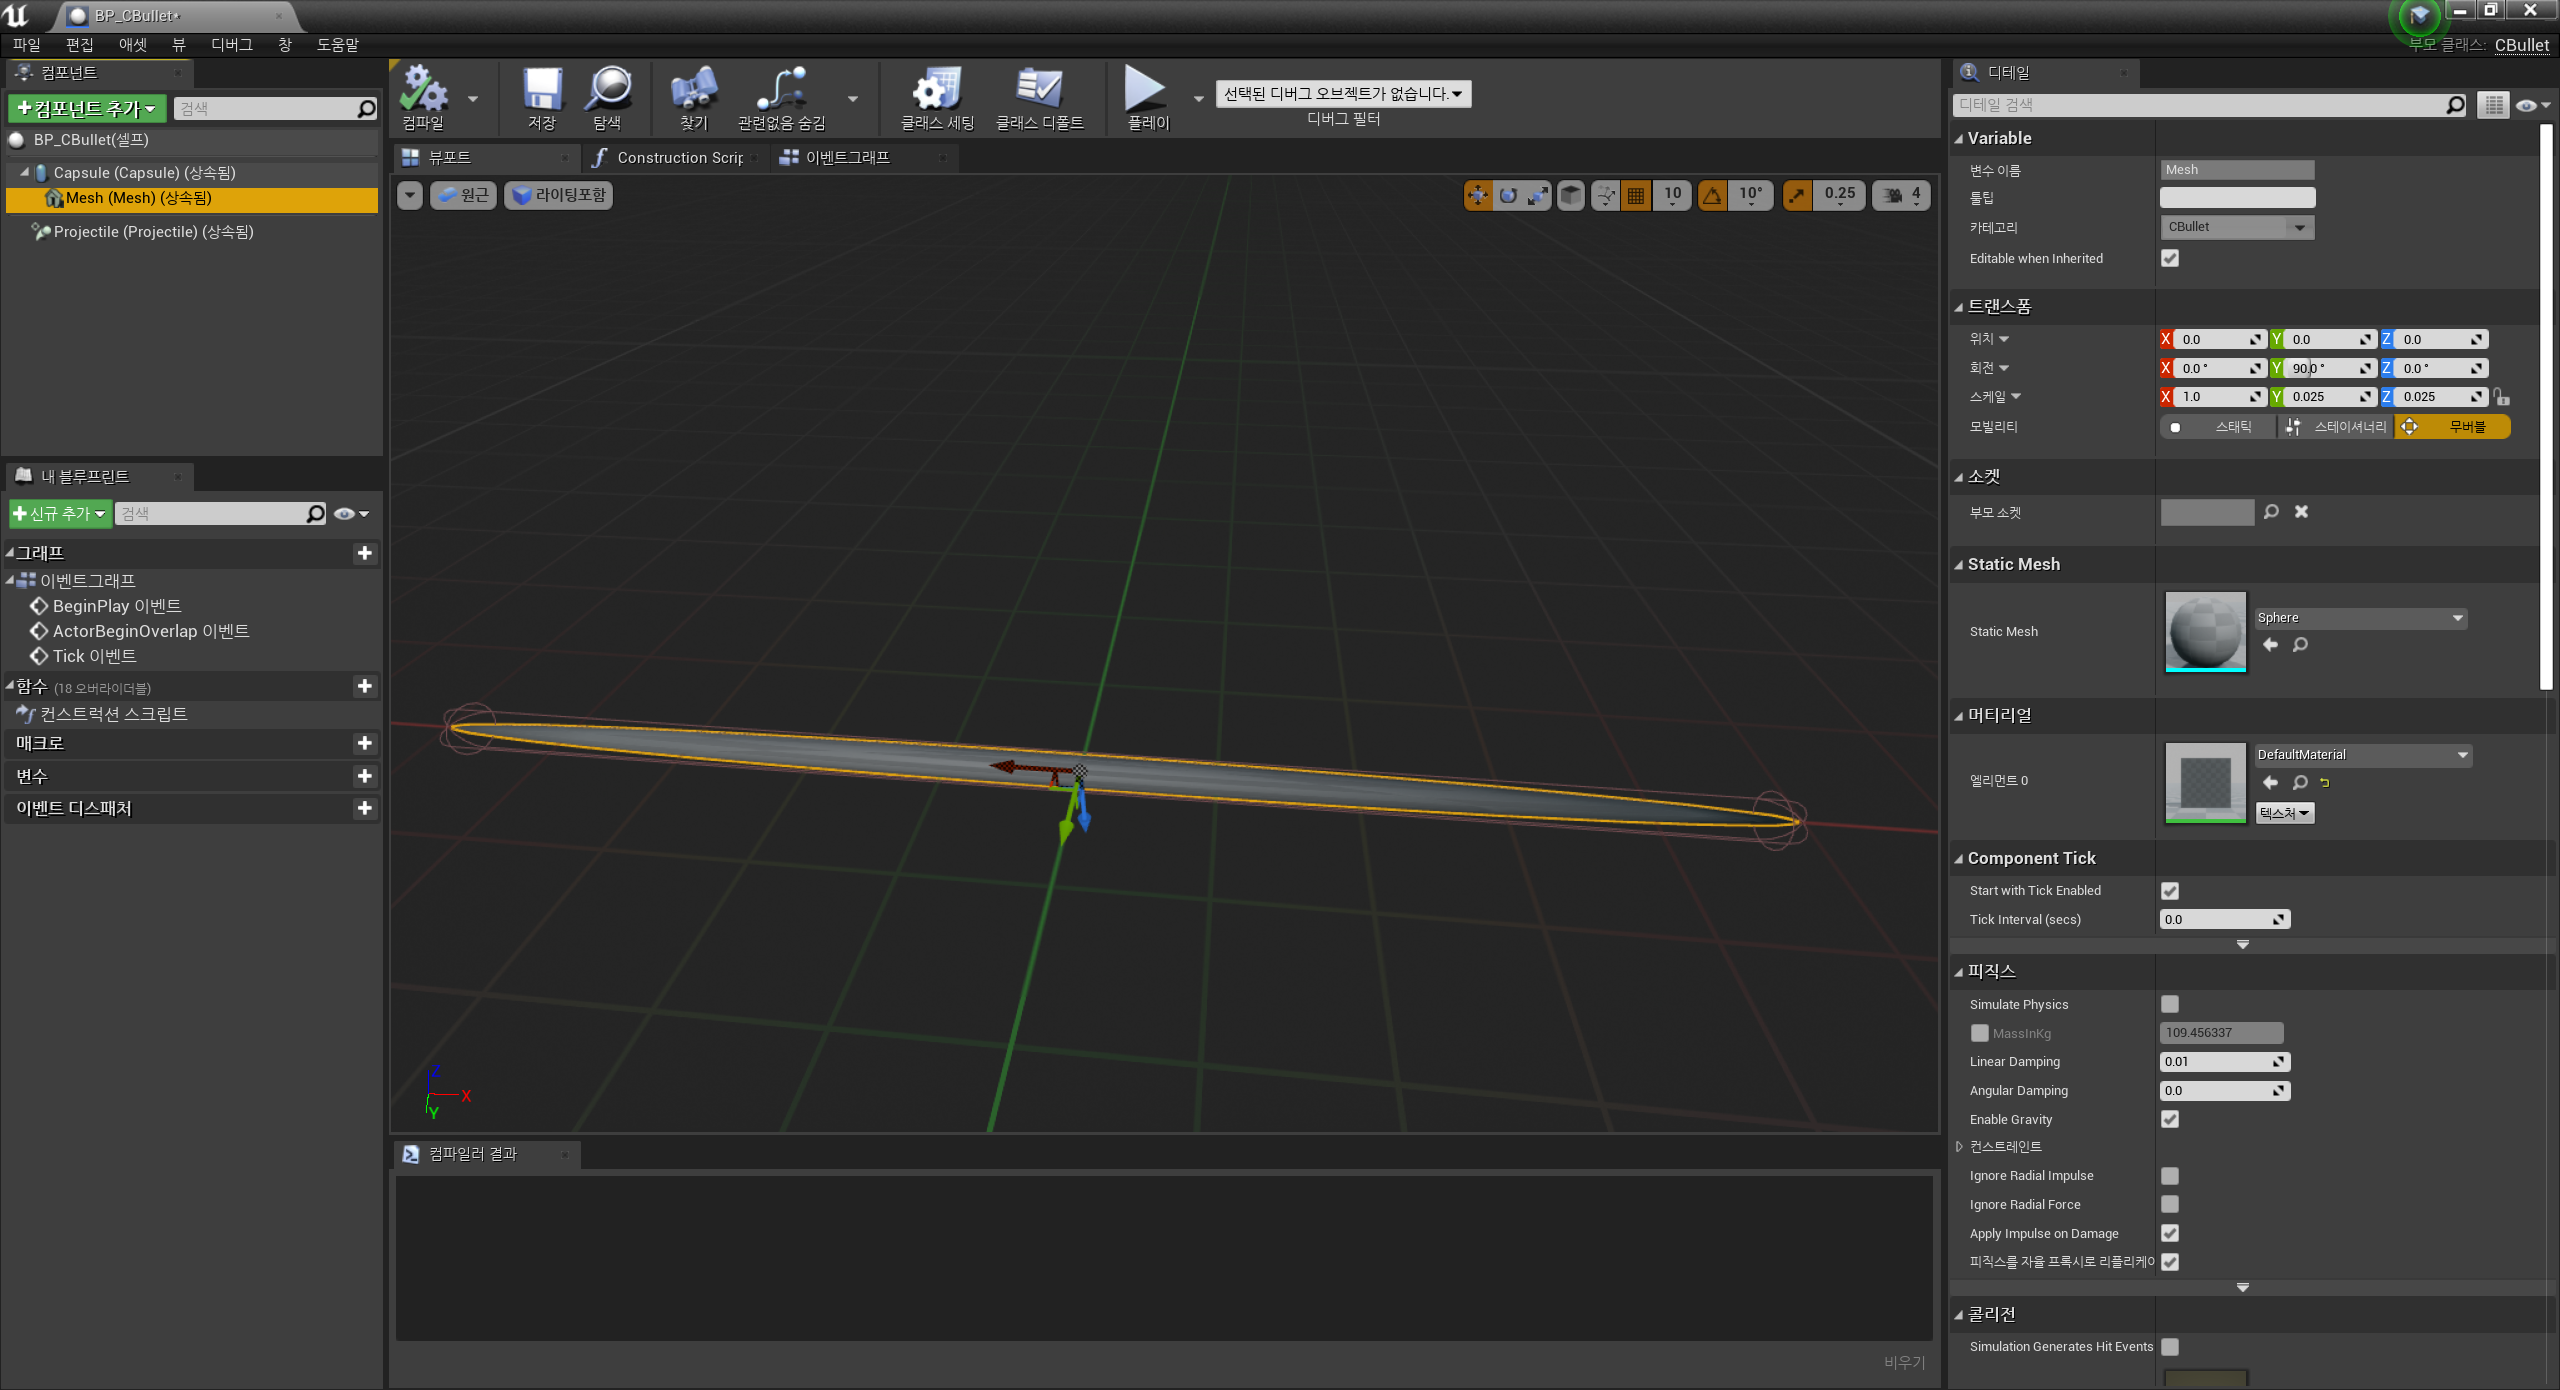2560x1390 pixels.
Task: Toggle Enable Gravity checkbox
Action: pyautogui.click(x=2169, y=1119)
